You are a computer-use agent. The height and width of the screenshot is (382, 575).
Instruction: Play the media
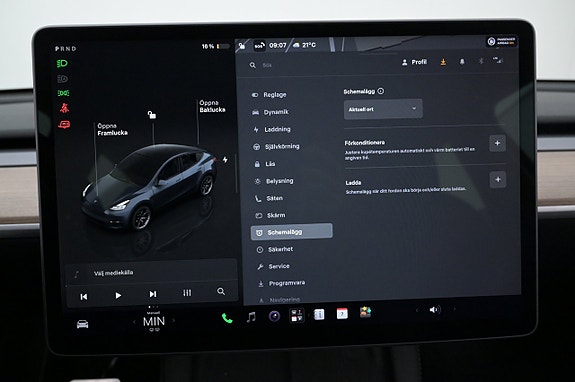118,295
